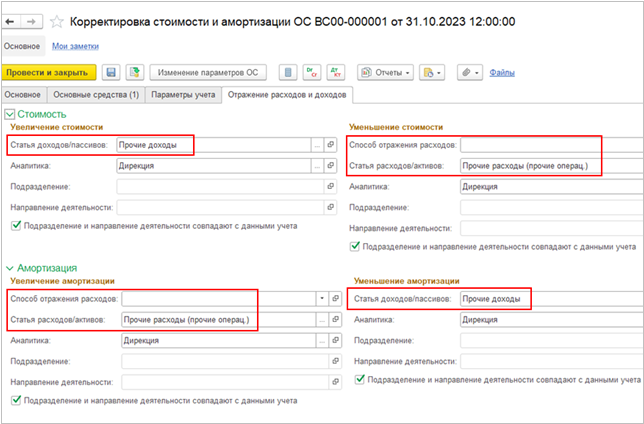Click the Изменение параметров ОС button
644x424 pixels.
pos(208,73)
